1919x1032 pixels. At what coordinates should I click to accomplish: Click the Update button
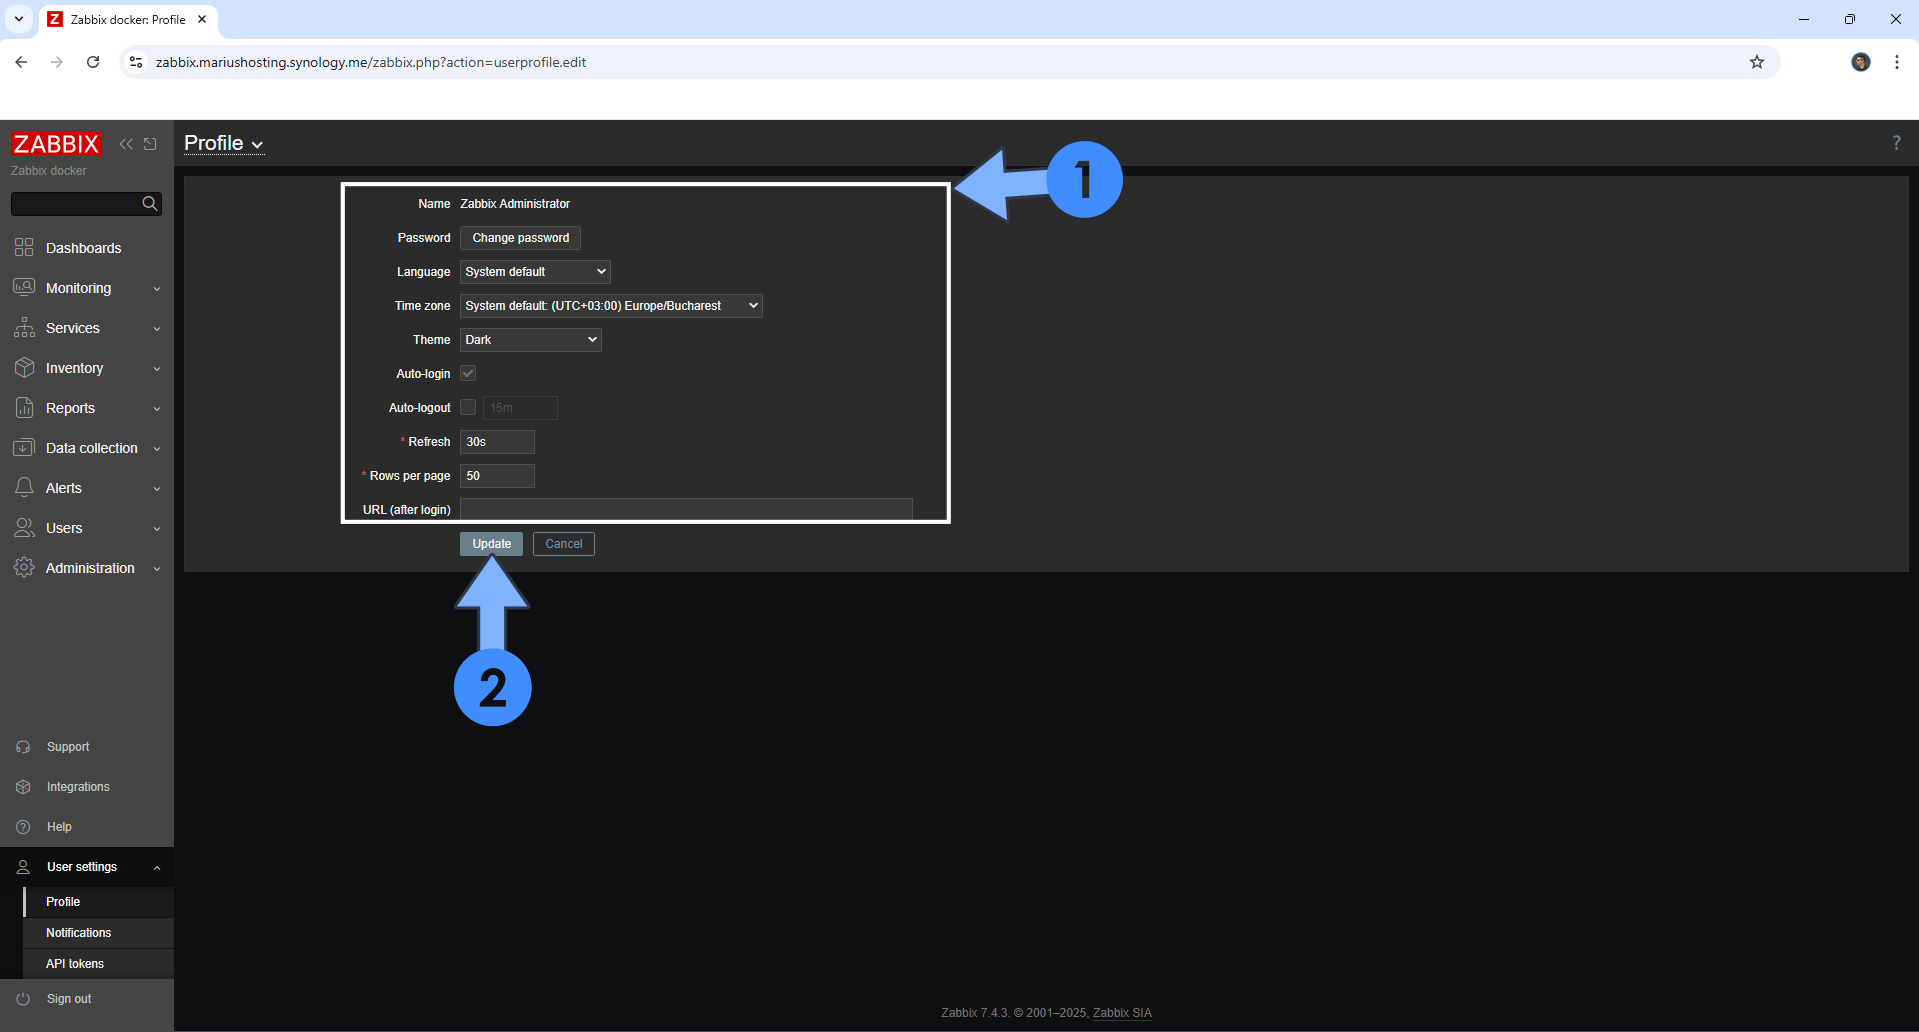[x=491, y=544]
